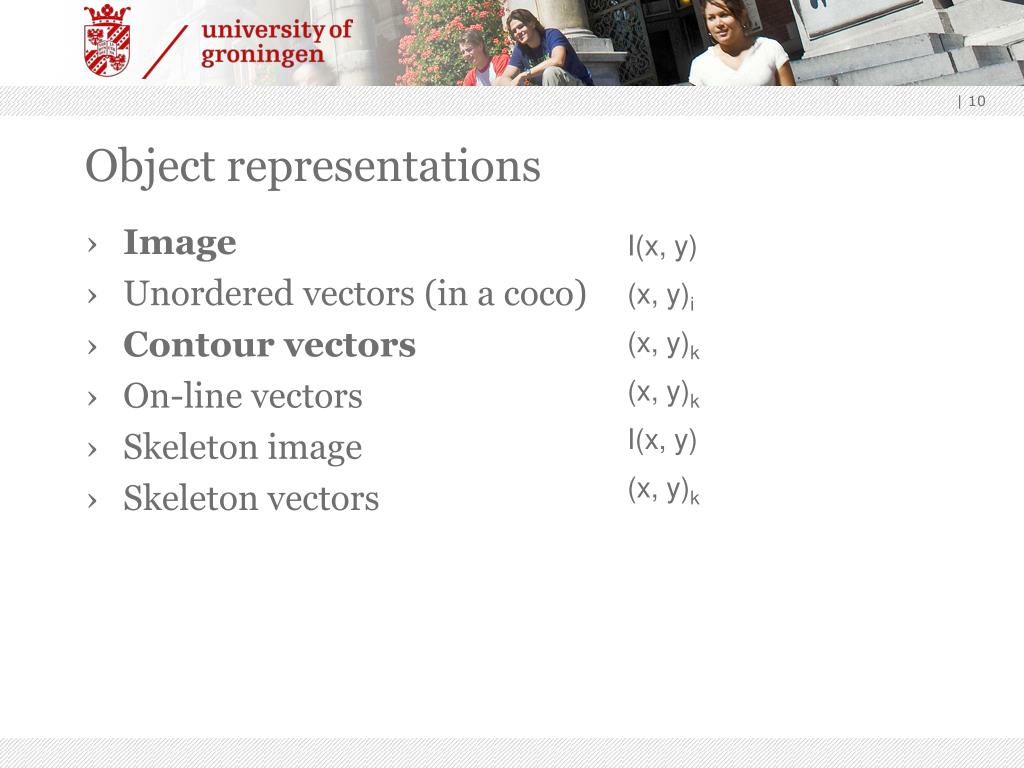Screen dimensions: 1024x768
Task: Select the 'On-line vectors' list item
Action: click(243, 396)
